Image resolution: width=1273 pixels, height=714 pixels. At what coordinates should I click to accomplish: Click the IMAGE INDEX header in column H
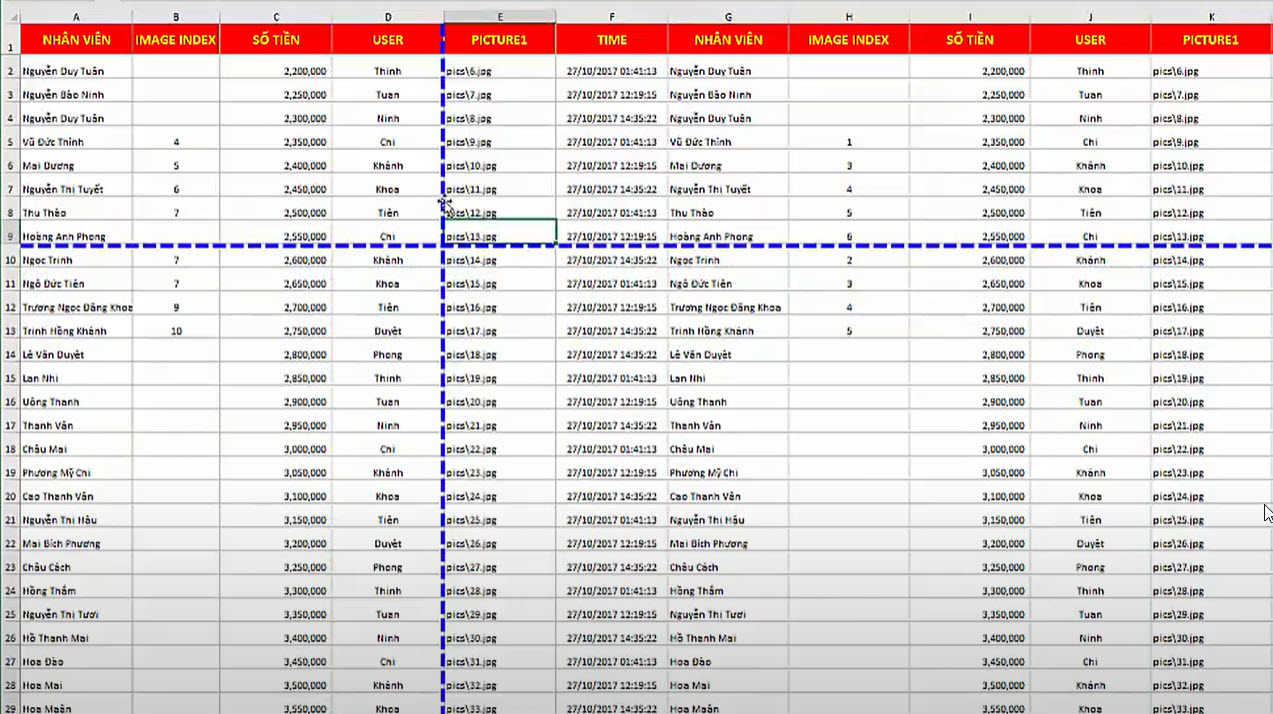tap(848, 40)
